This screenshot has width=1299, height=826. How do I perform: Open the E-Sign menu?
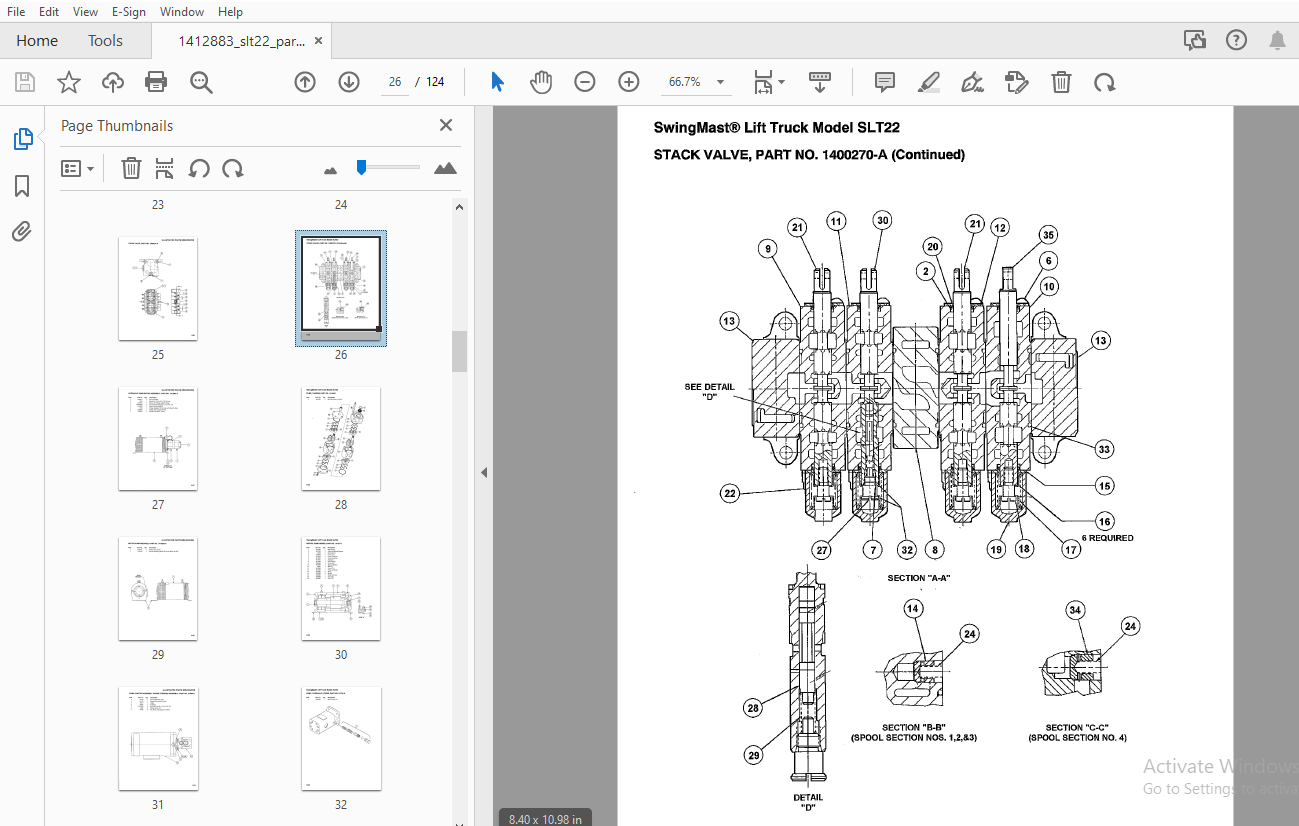click(x=129, y=12)
